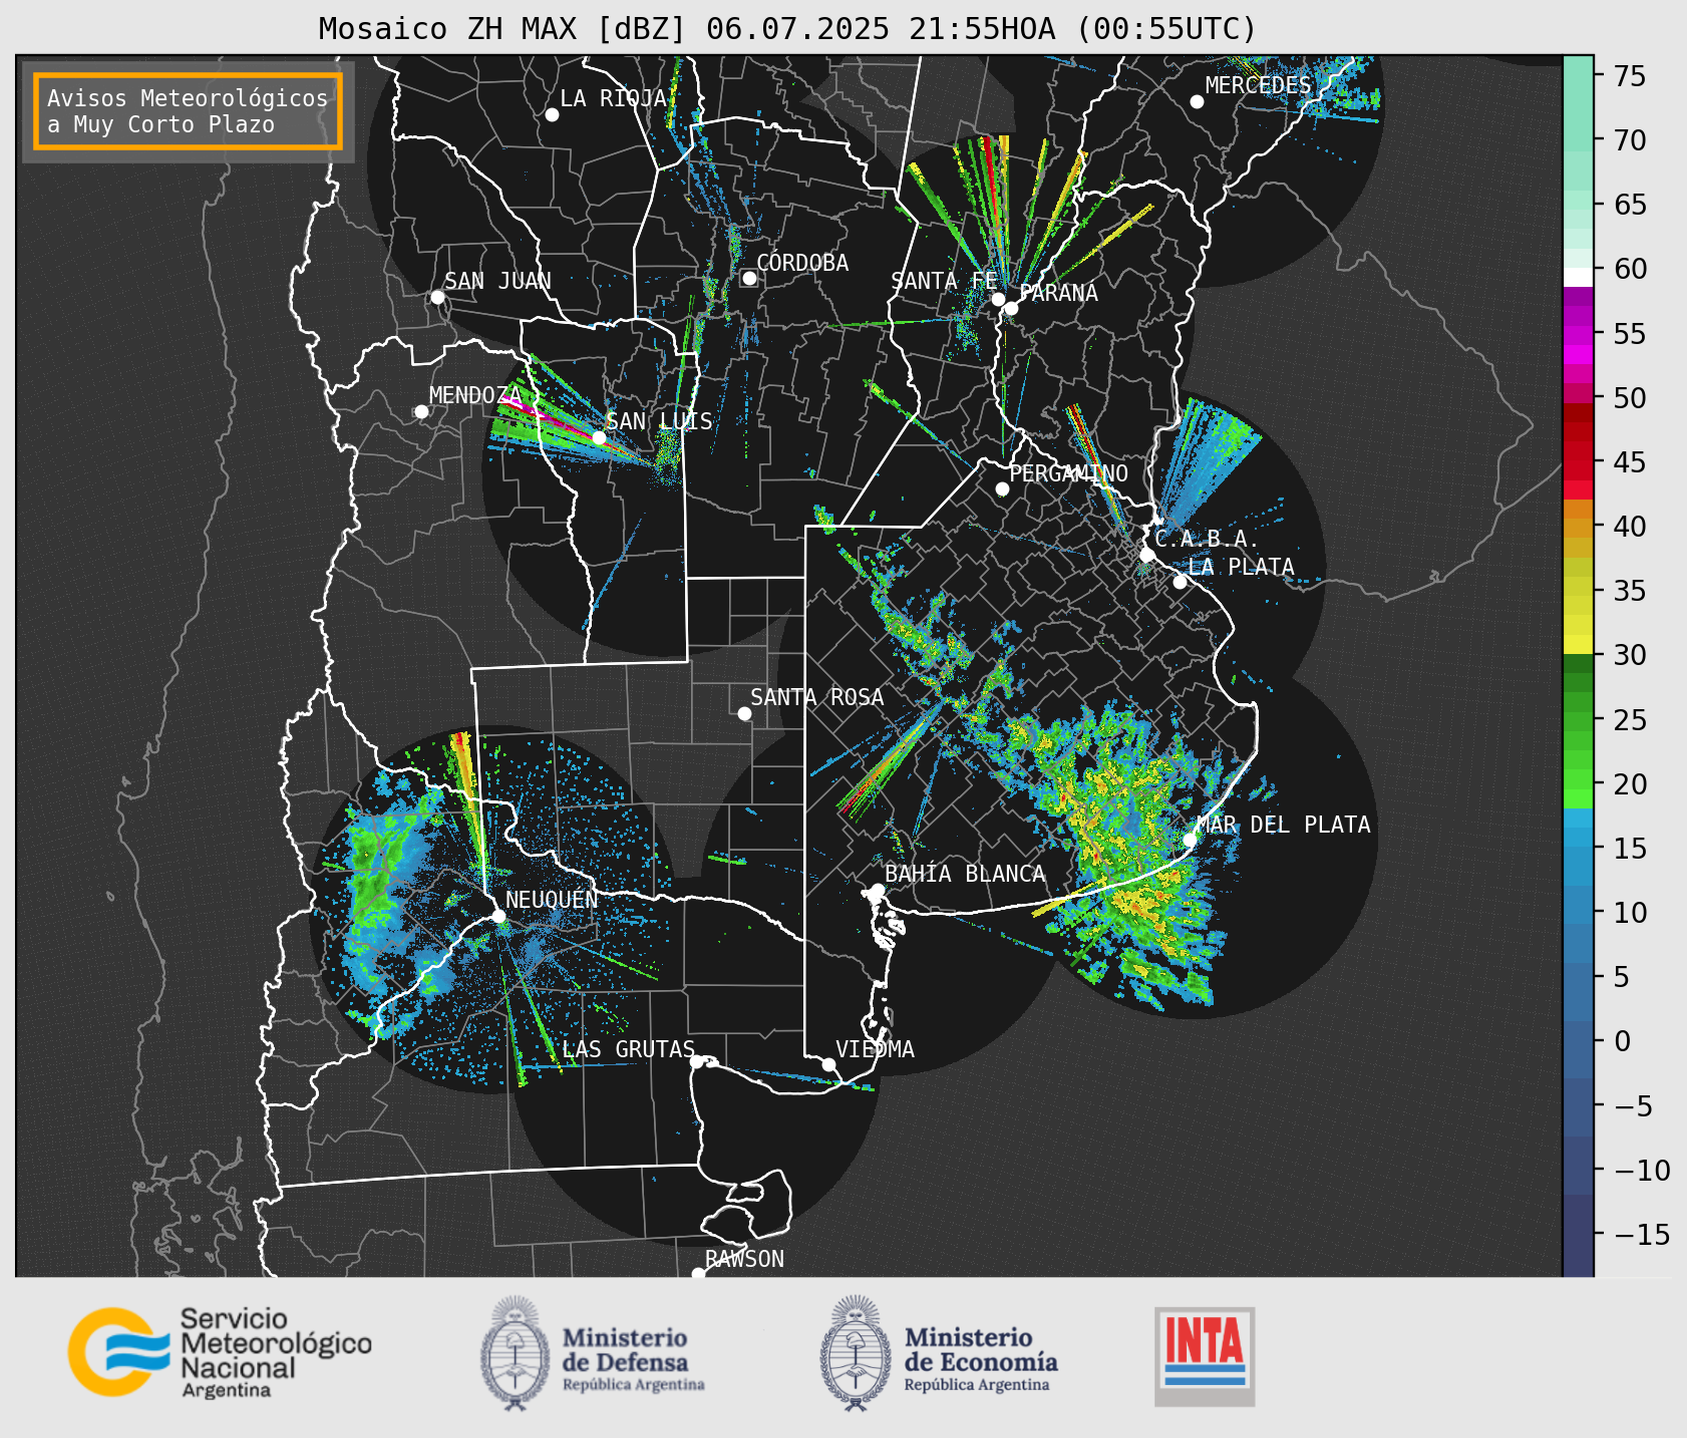Click the BAHÍA BLANCA map label

(x=965, y=873)
